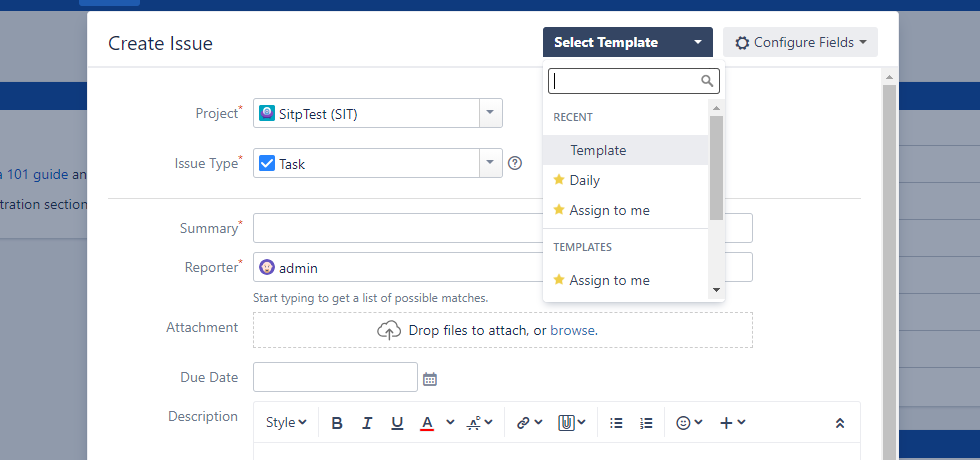Choose the highlighted Template entry under Recent

(x=598, y=150)
